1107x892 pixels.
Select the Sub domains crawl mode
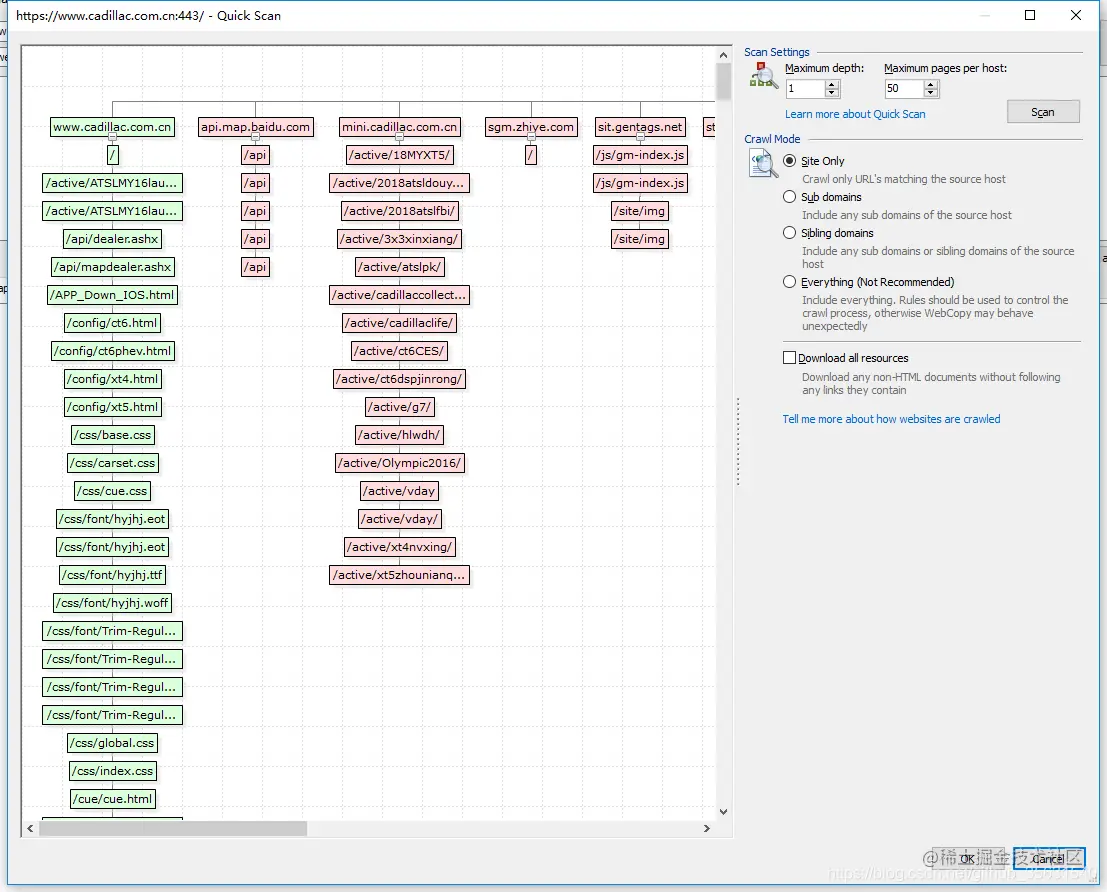[x=789, y=196]
